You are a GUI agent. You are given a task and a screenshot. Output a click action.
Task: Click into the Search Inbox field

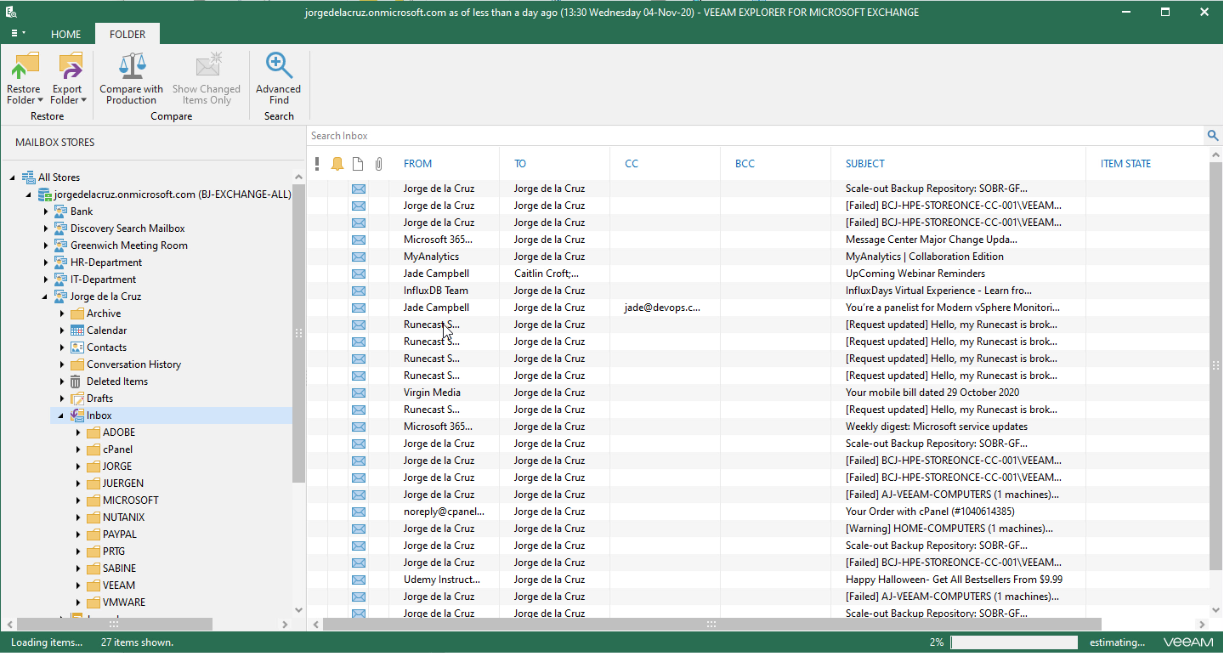pos(755,136)
